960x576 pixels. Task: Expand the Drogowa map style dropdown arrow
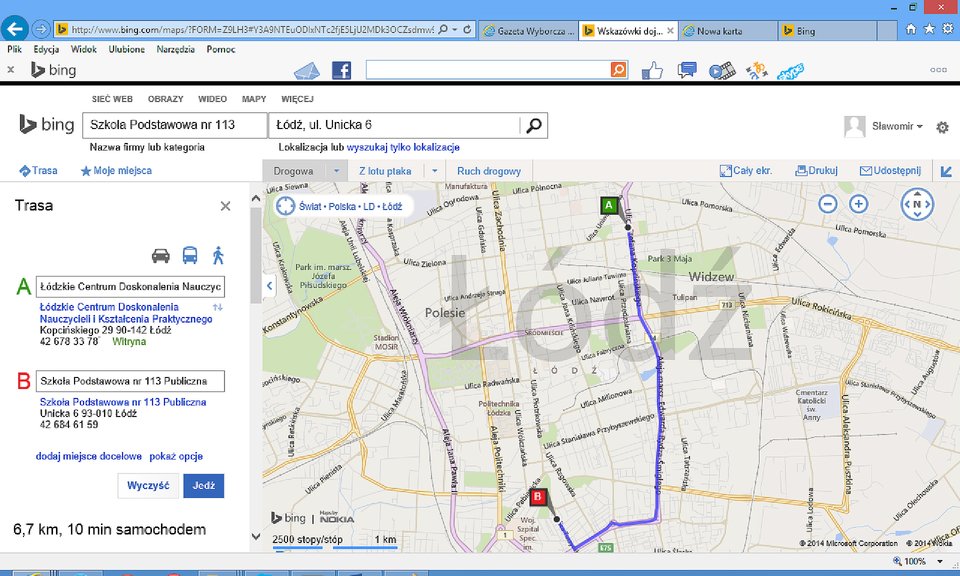[336, 171]
